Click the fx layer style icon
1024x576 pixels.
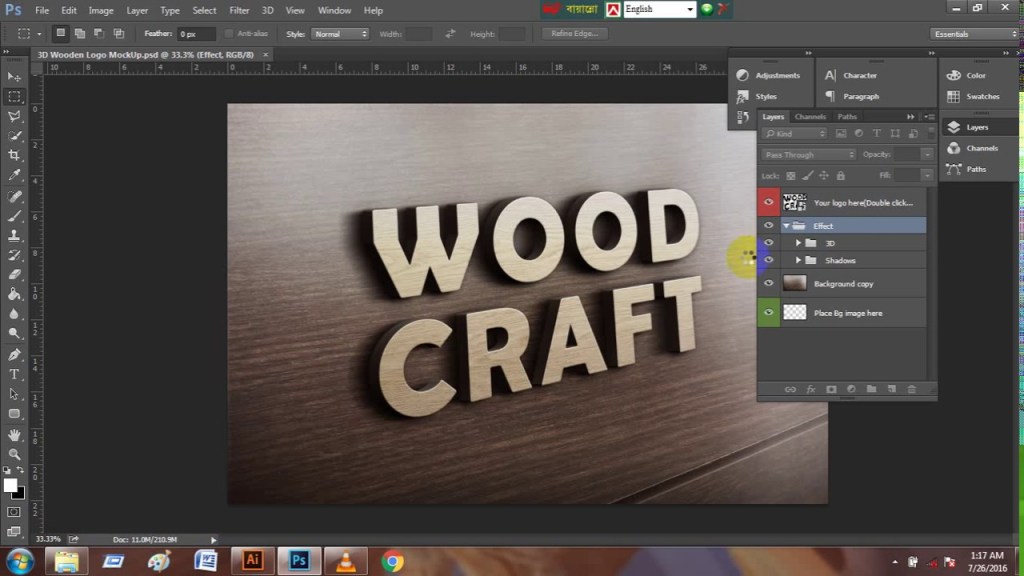[x=811, y=389]
